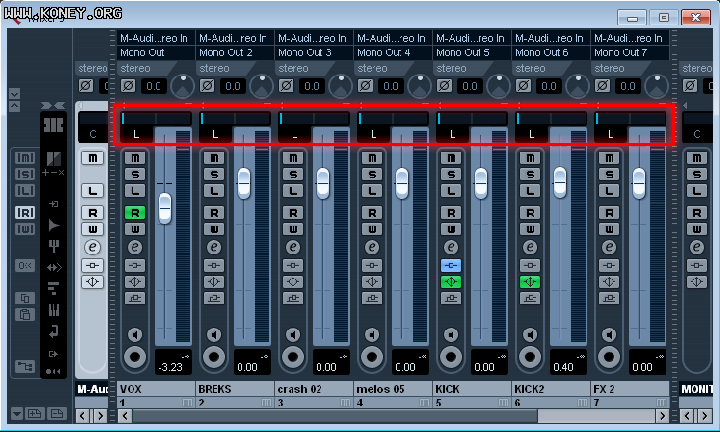The height and width of the screenshot is (432, 720).
Task: Click the right arrow of channel scrollbar
Action: click(x=662, y=416)
